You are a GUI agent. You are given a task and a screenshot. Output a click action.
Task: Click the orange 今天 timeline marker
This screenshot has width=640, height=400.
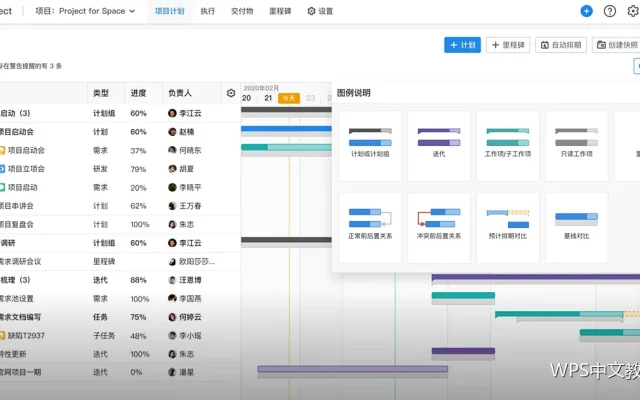coord(289,98)
